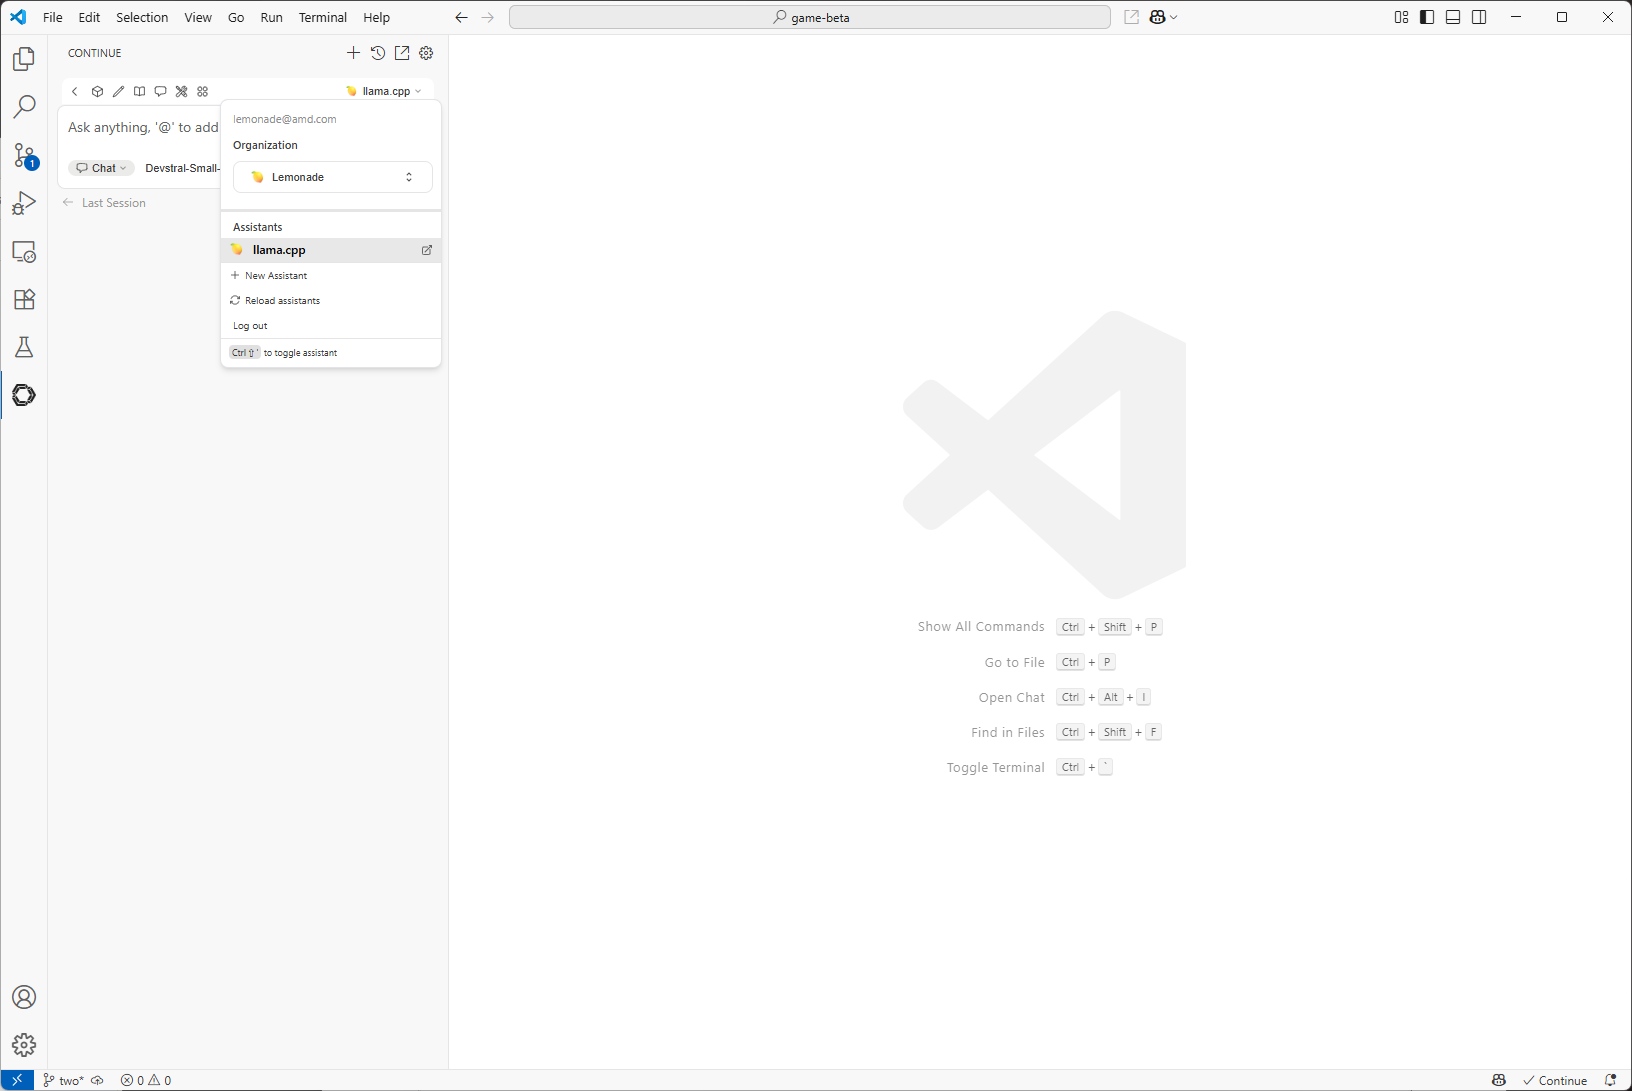The image size is (1632, 1091).
Task: Open Manage gear in activity bar
Action: tap(24, 1045)
